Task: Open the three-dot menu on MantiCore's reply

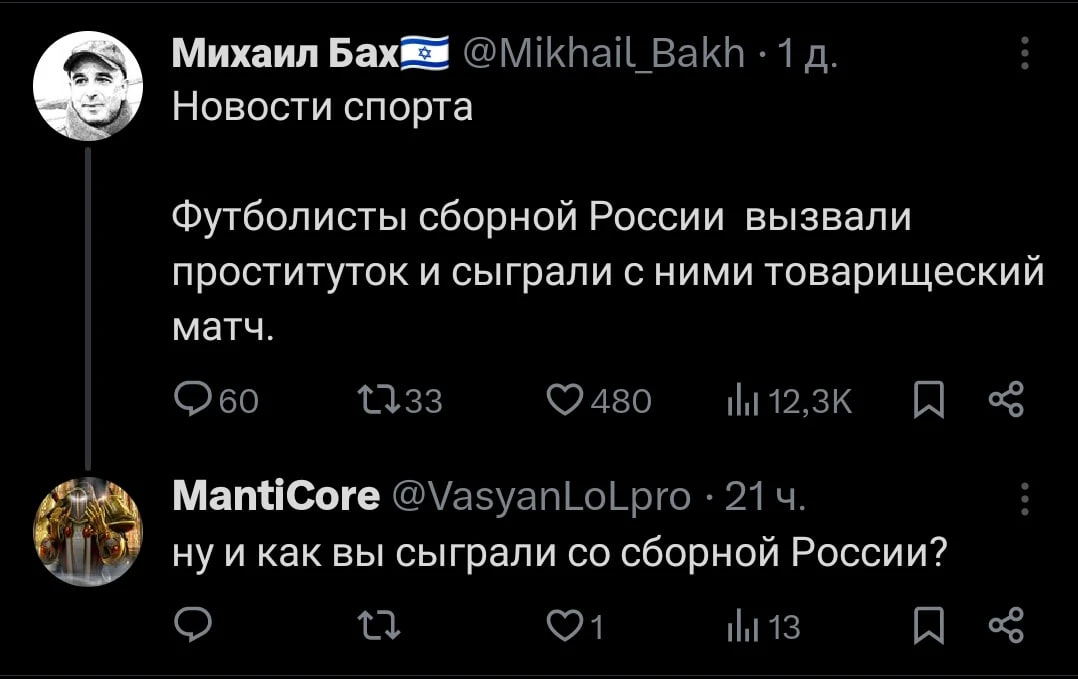Action: [1024, 499]
